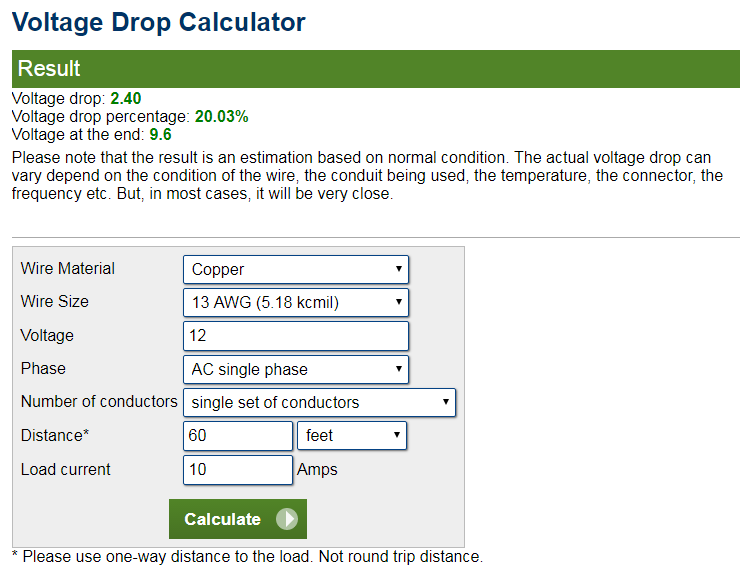
Task: Select the Load current input box
Action: [238, 470]
